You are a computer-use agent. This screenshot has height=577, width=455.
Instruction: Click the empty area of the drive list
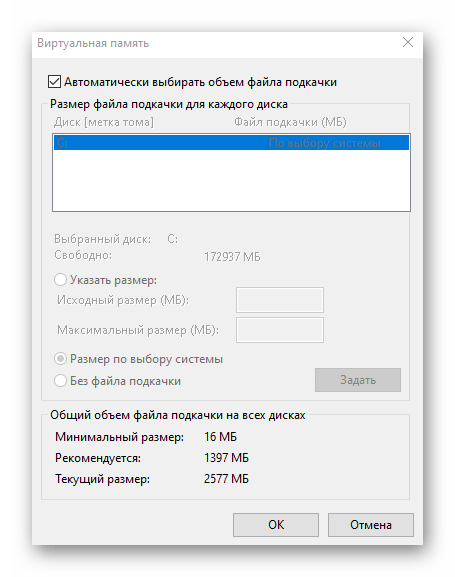[x=231, y=180]
